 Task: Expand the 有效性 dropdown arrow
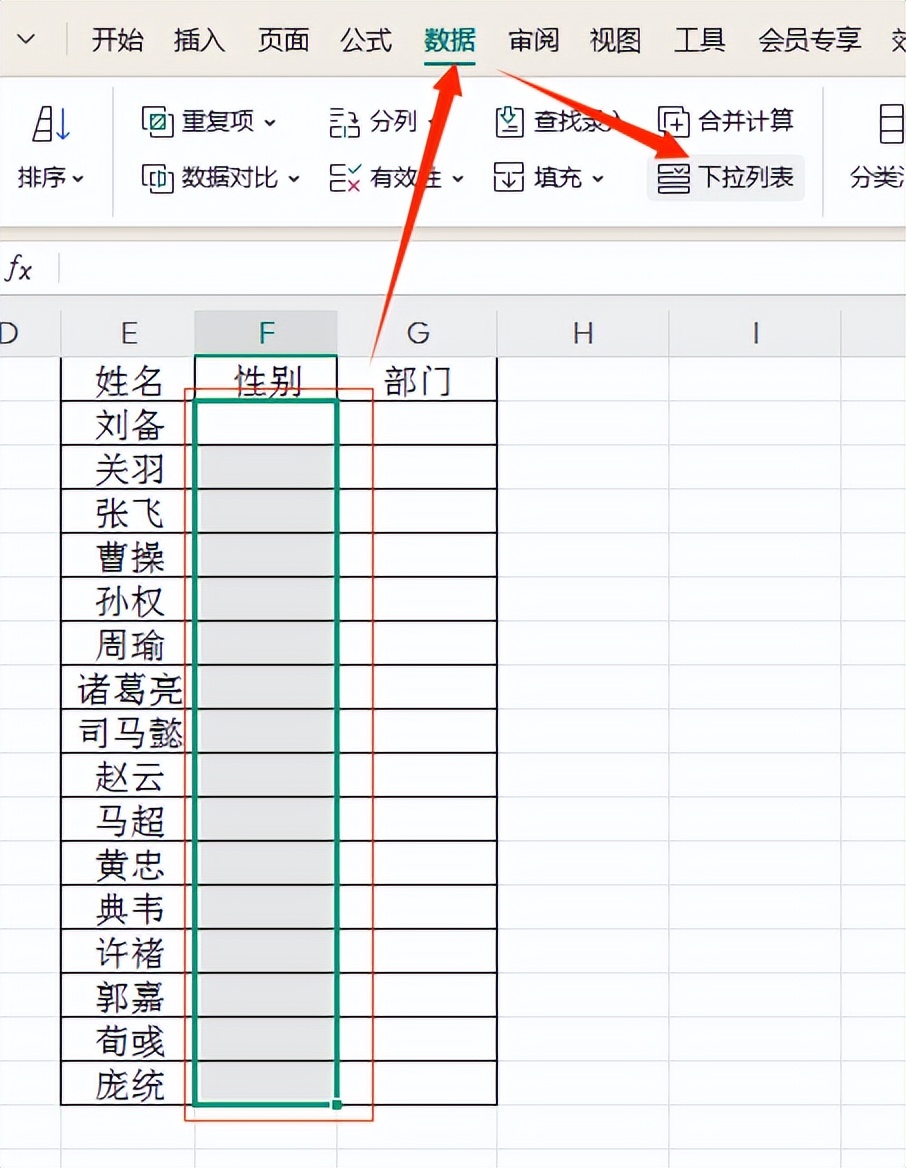point(457,179)
